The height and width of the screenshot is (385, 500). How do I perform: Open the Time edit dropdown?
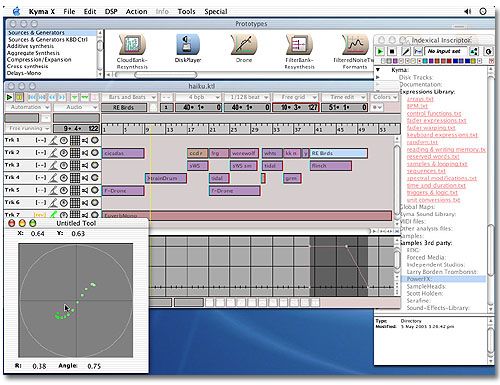(344, 97)
